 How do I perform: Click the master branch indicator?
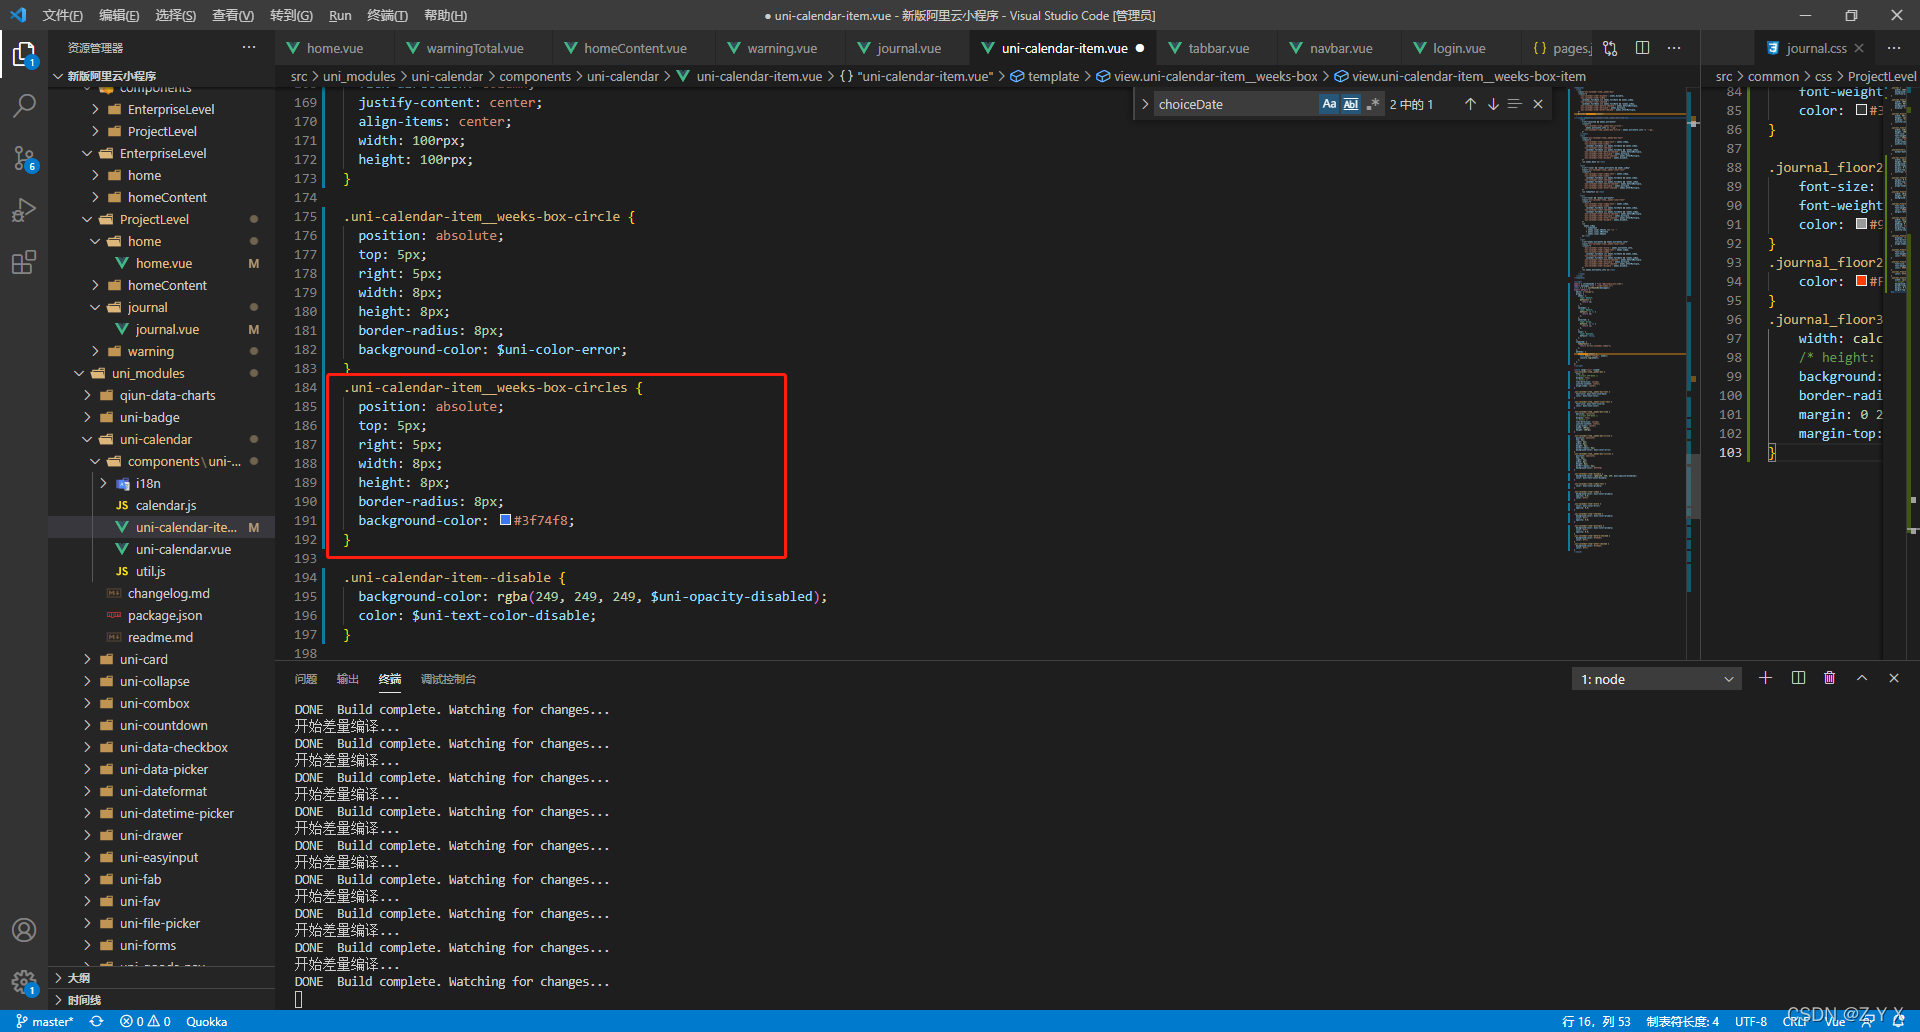46,1021
